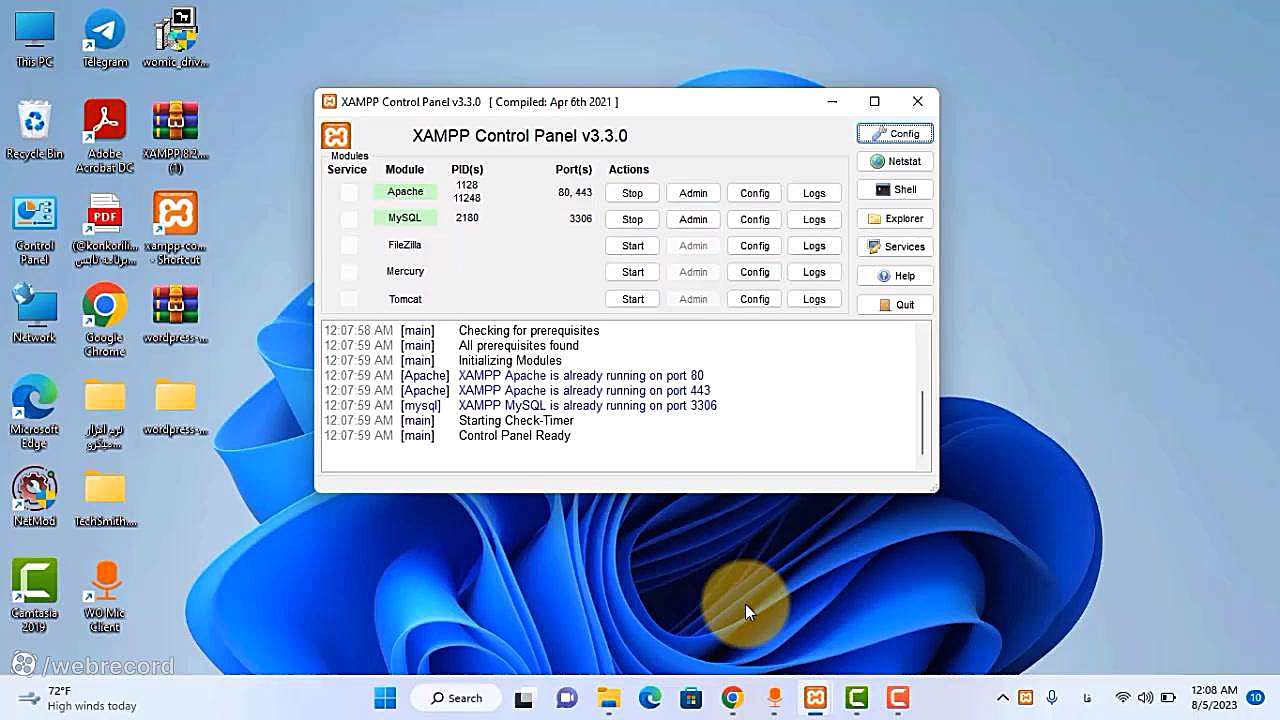Stop the Apache module
This screenshot has height=720, width=1280.
point(632,193)
